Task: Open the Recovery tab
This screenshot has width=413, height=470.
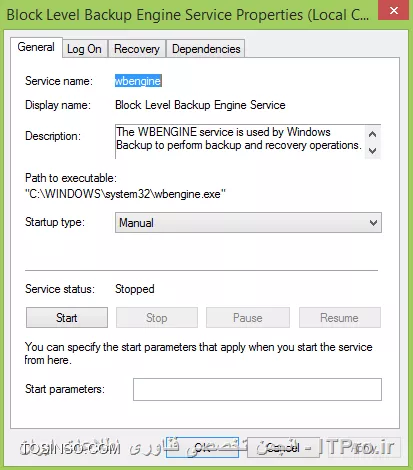Action: (x=137, y=49)
